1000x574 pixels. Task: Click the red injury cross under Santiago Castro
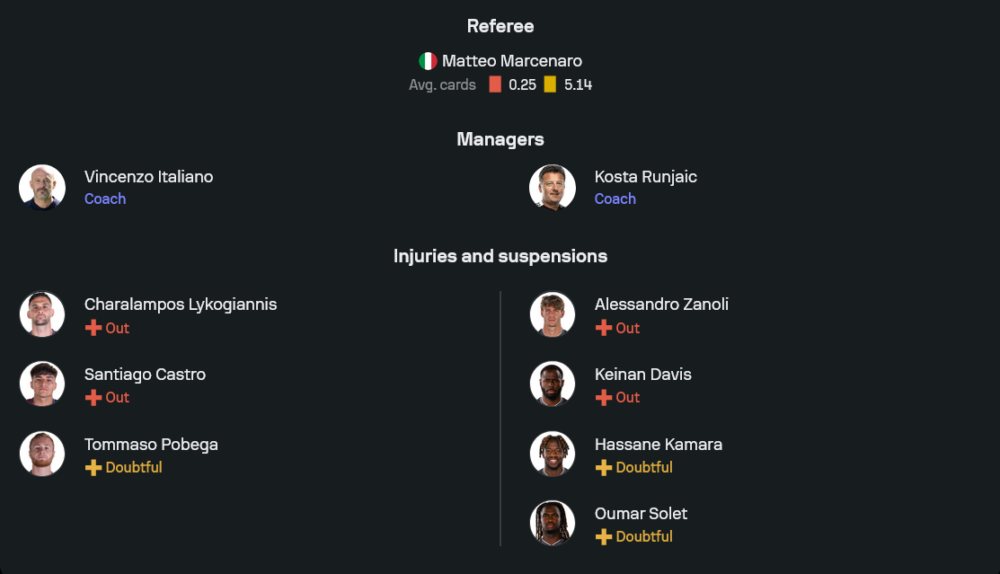pos(93,397)
